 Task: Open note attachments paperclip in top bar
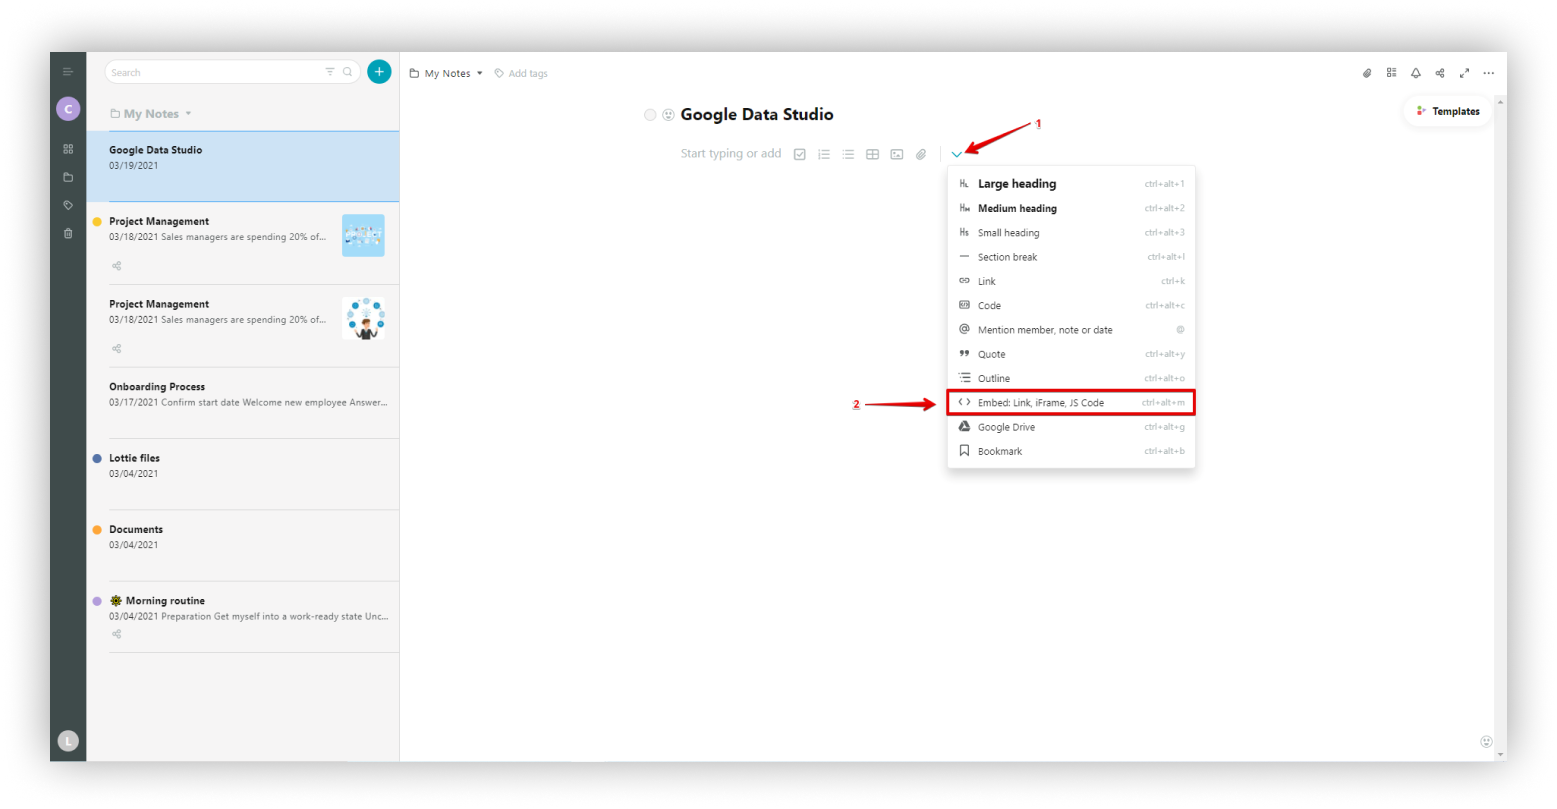(1367, 73)
